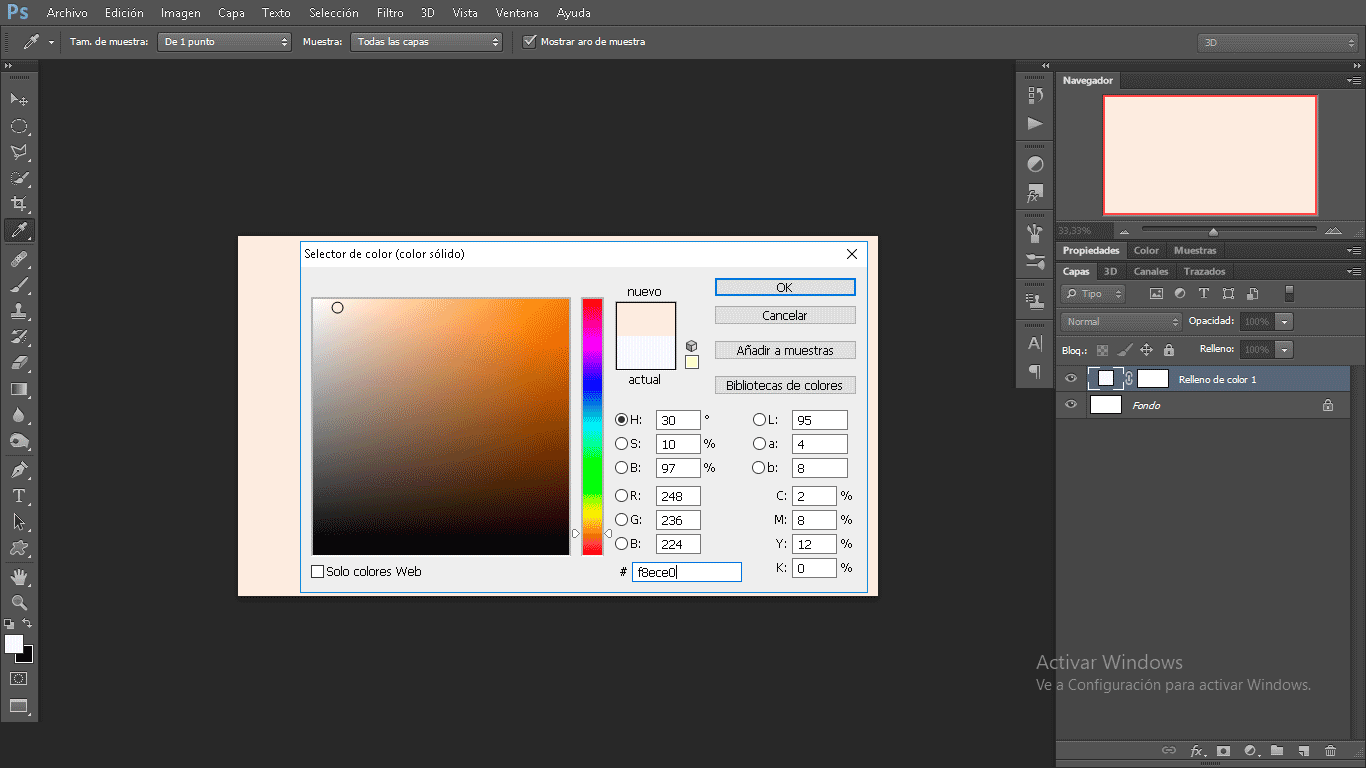The image size is (1366, 768).
Task: Open Muestra Todas las capas dropdown
Action: [427, 42]
